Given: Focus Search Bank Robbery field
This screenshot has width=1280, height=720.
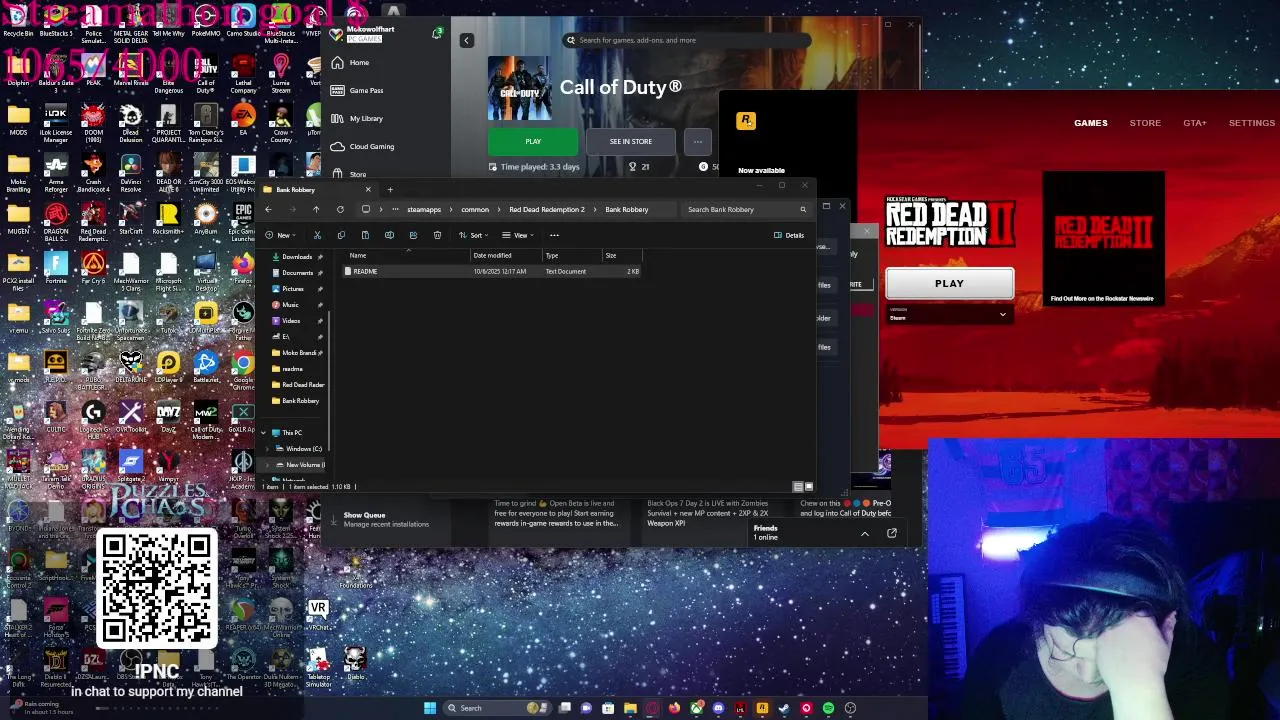Looking at the screenshot, I should click(x=745, y=209).
